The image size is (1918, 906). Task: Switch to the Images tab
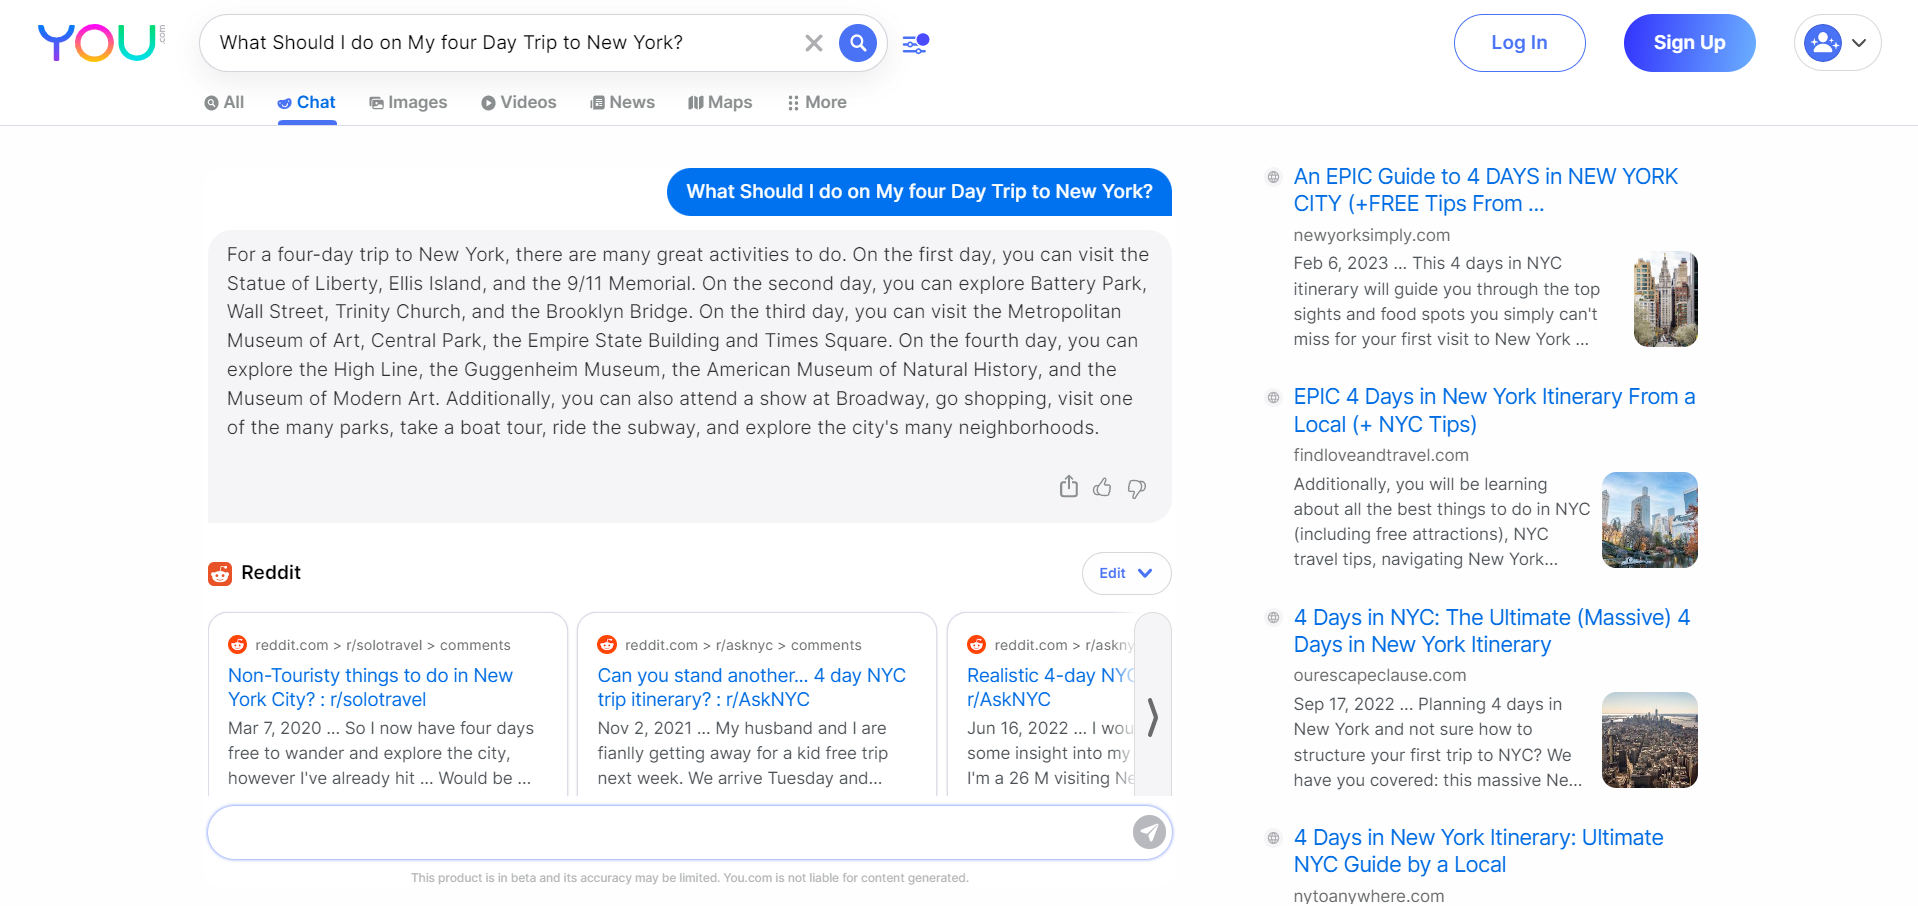[408, 102]
